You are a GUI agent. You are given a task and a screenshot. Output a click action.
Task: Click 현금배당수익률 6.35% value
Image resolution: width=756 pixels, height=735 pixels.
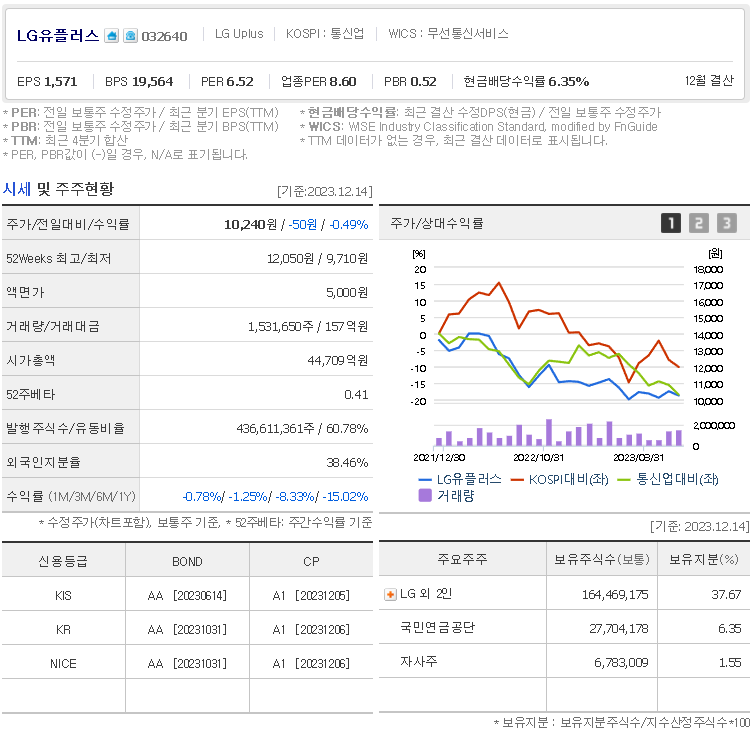pyautogui.click(x=526, y=82)
